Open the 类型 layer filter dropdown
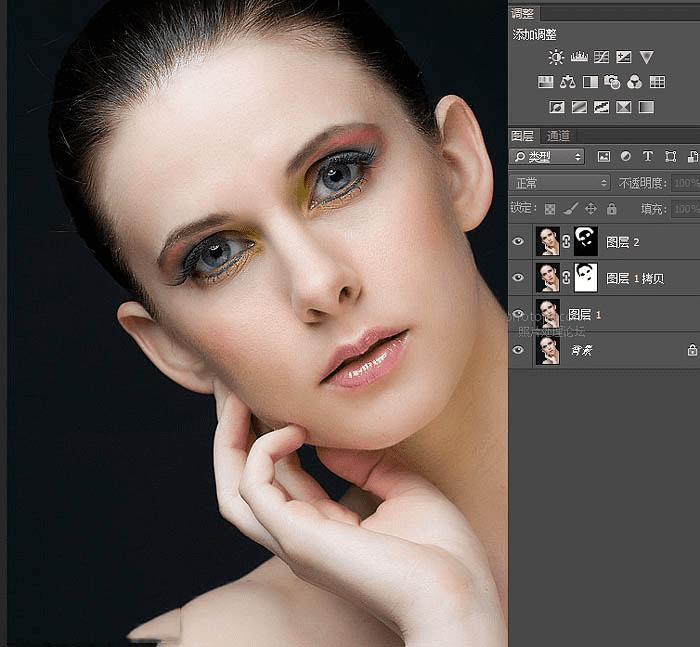The width and height of the screenshot is (700, 647). 547,157
